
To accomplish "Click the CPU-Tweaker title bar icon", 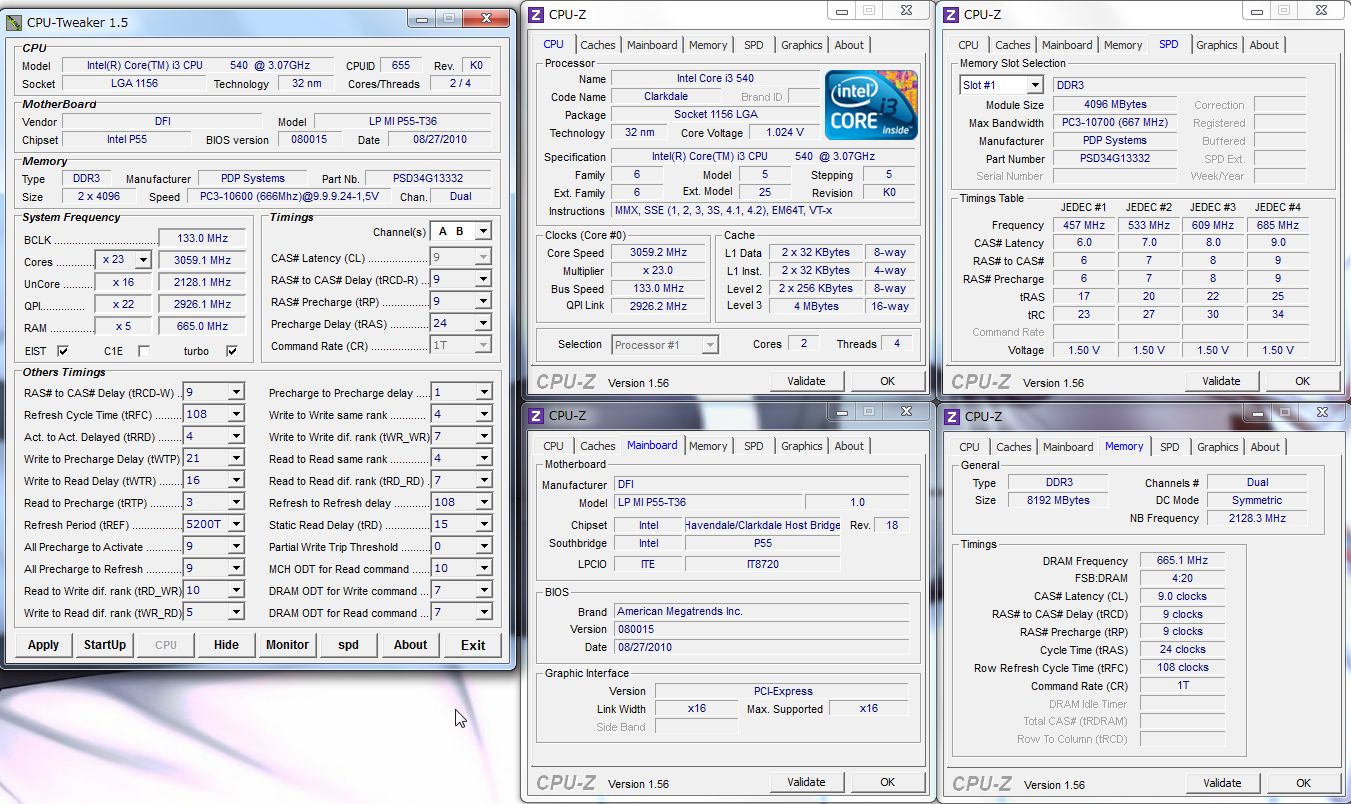I will coord(14,22).
